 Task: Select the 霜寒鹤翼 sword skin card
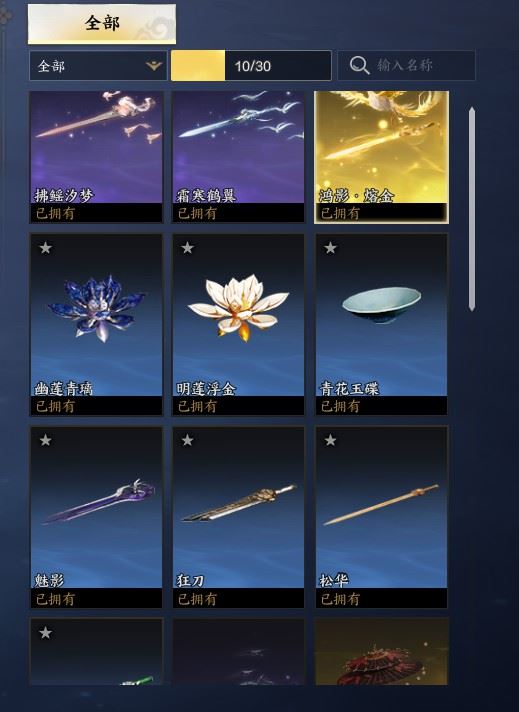(x=238, y=157)
